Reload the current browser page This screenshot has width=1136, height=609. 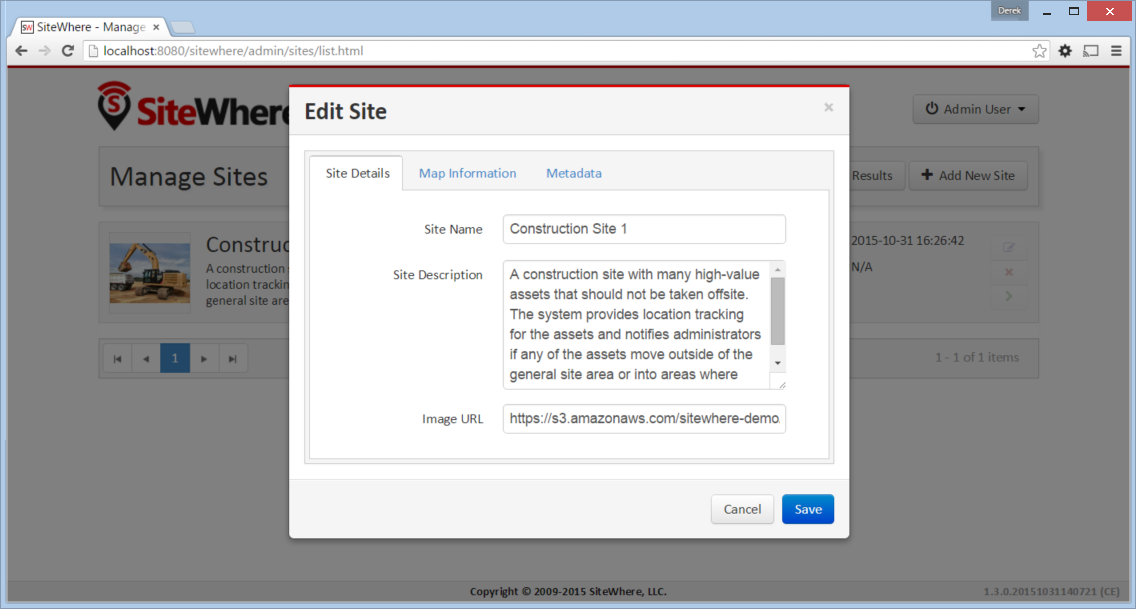68,51
